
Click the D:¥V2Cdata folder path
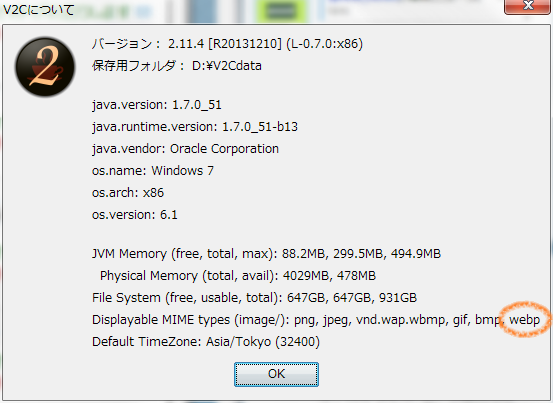227,66
